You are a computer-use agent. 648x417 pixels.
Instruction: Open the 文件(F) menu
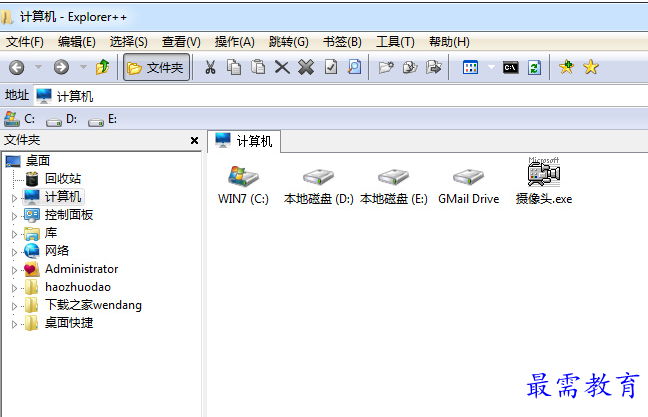point(24,42)
